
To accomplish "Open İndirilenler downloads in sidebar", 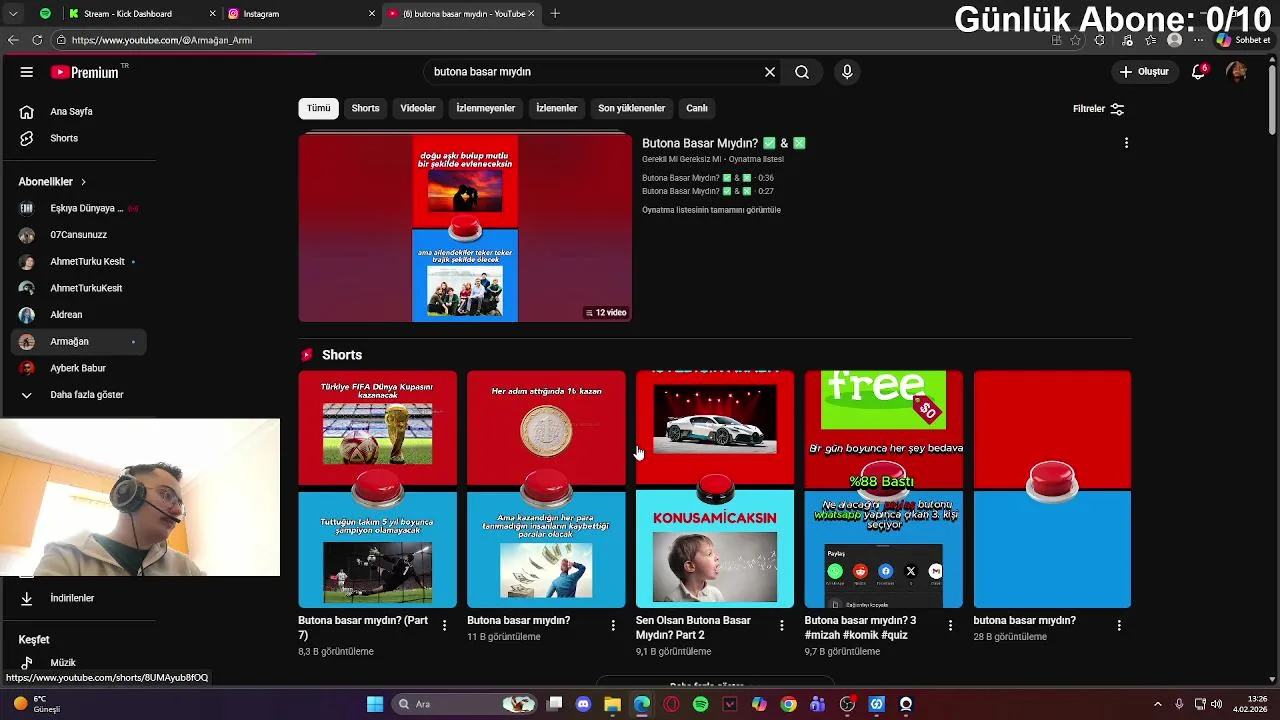I will pyautogui.click(x=78, y=598).
